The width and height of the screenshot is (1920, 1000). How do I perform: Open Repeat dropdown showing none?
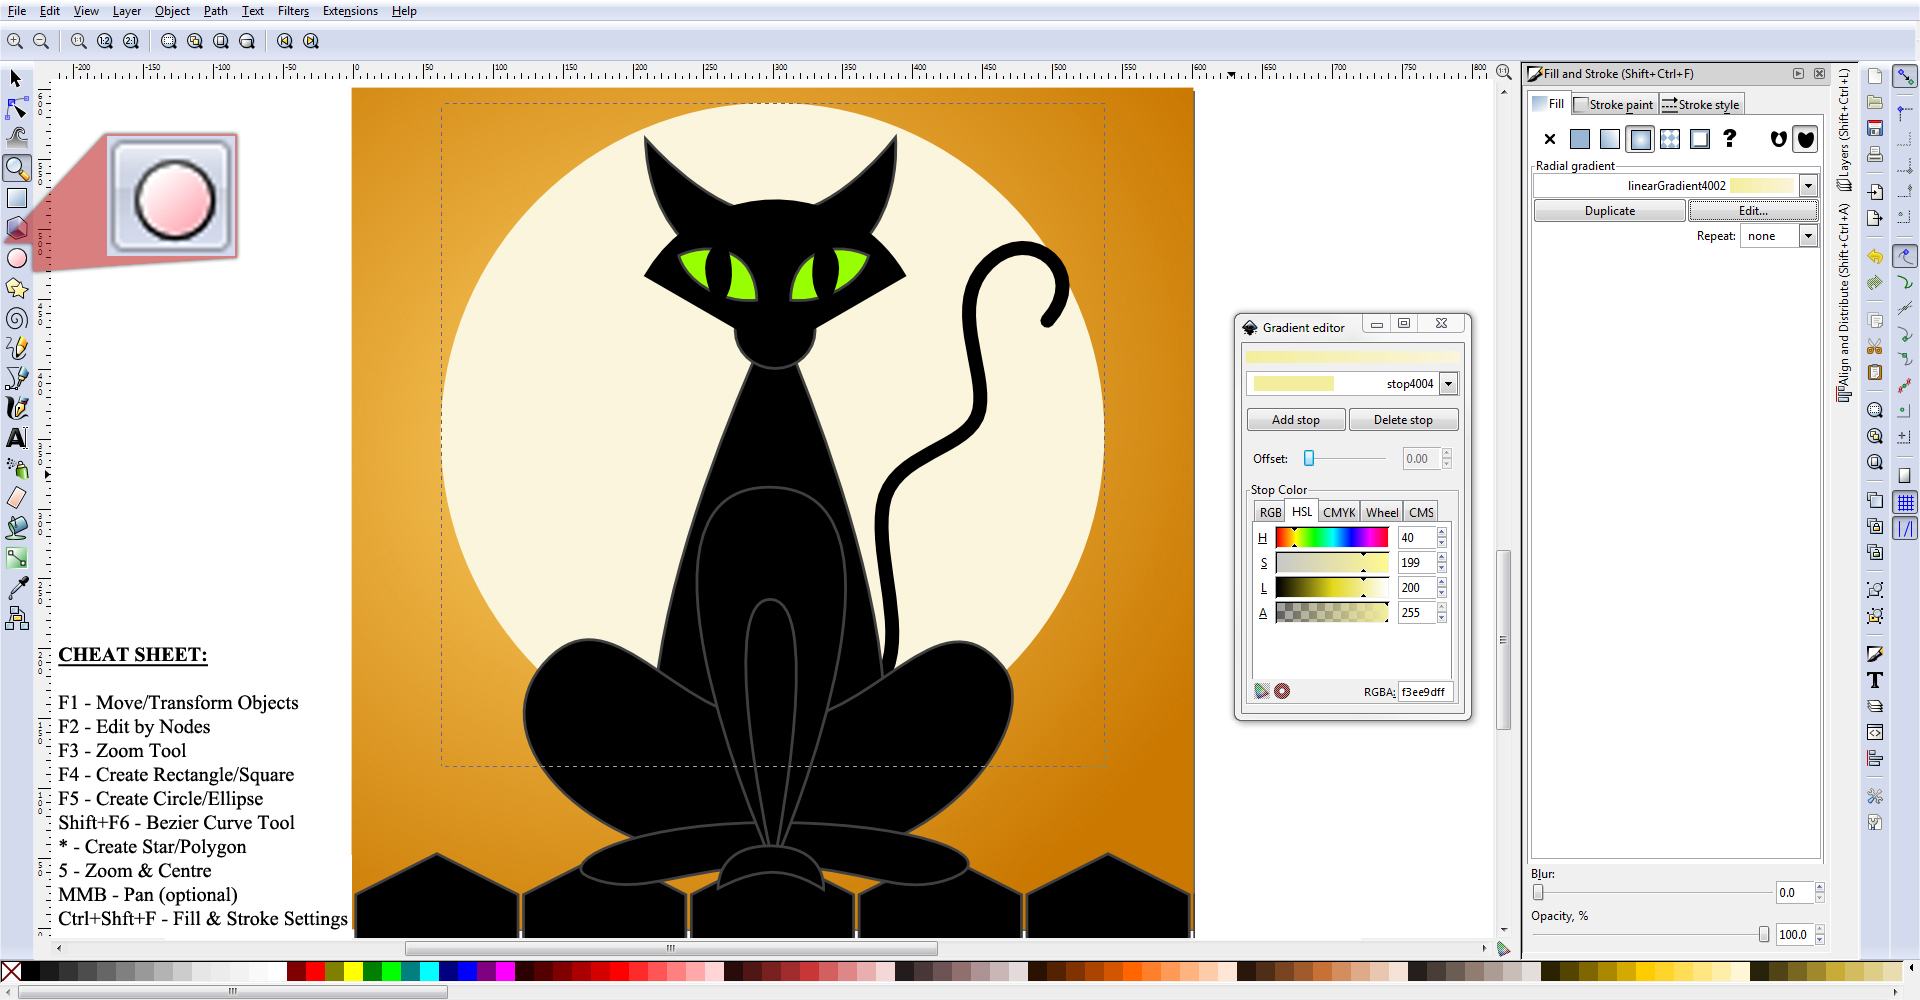[x=1808, y=236]
